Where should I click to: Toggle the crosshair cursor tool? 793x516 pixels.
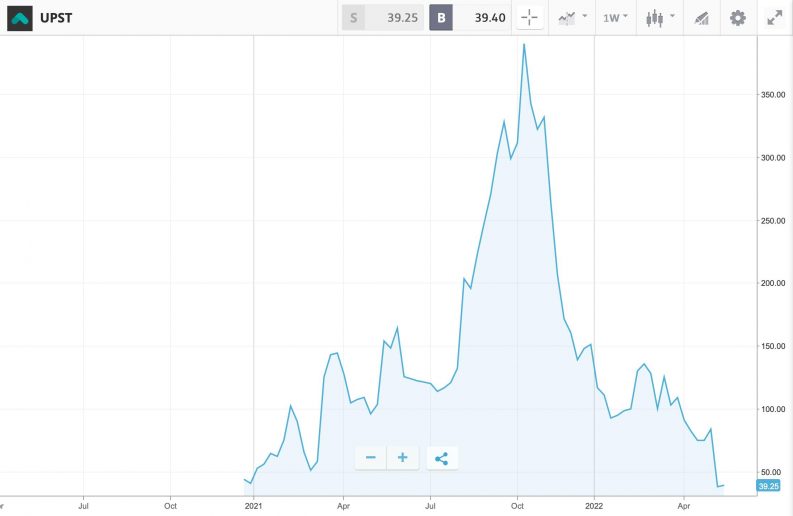530,18
